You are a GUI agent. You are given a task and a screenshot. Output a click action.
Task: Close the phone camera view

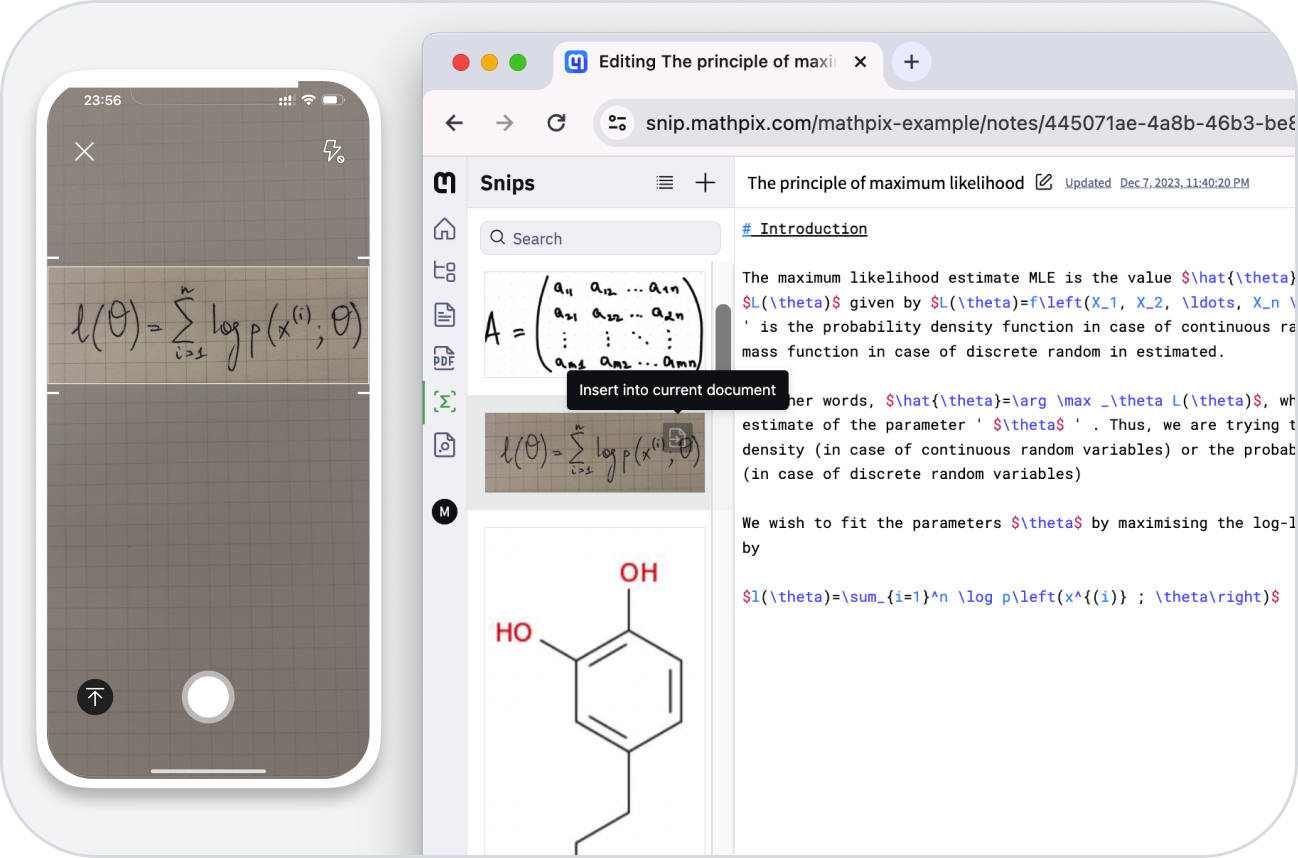click(x=84, y=151)
